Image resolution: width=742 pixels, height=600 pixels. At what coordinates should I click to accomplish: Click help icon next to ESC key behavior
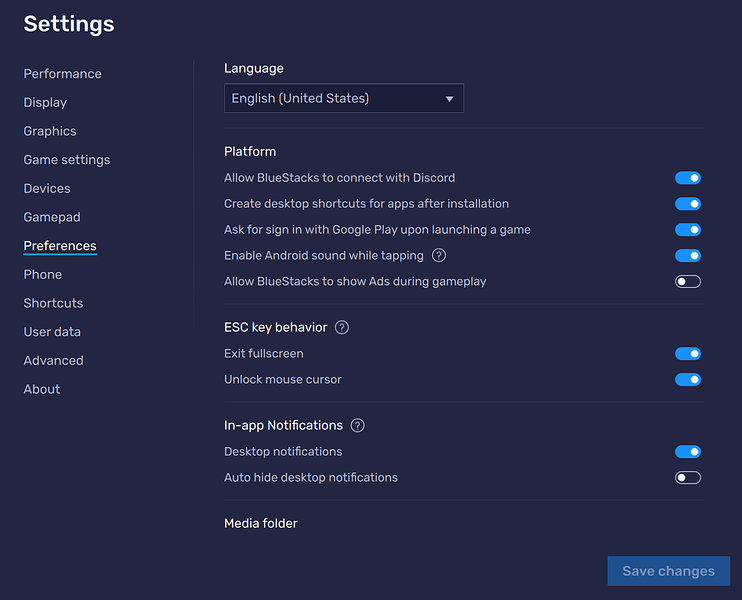tap(342, 328)
